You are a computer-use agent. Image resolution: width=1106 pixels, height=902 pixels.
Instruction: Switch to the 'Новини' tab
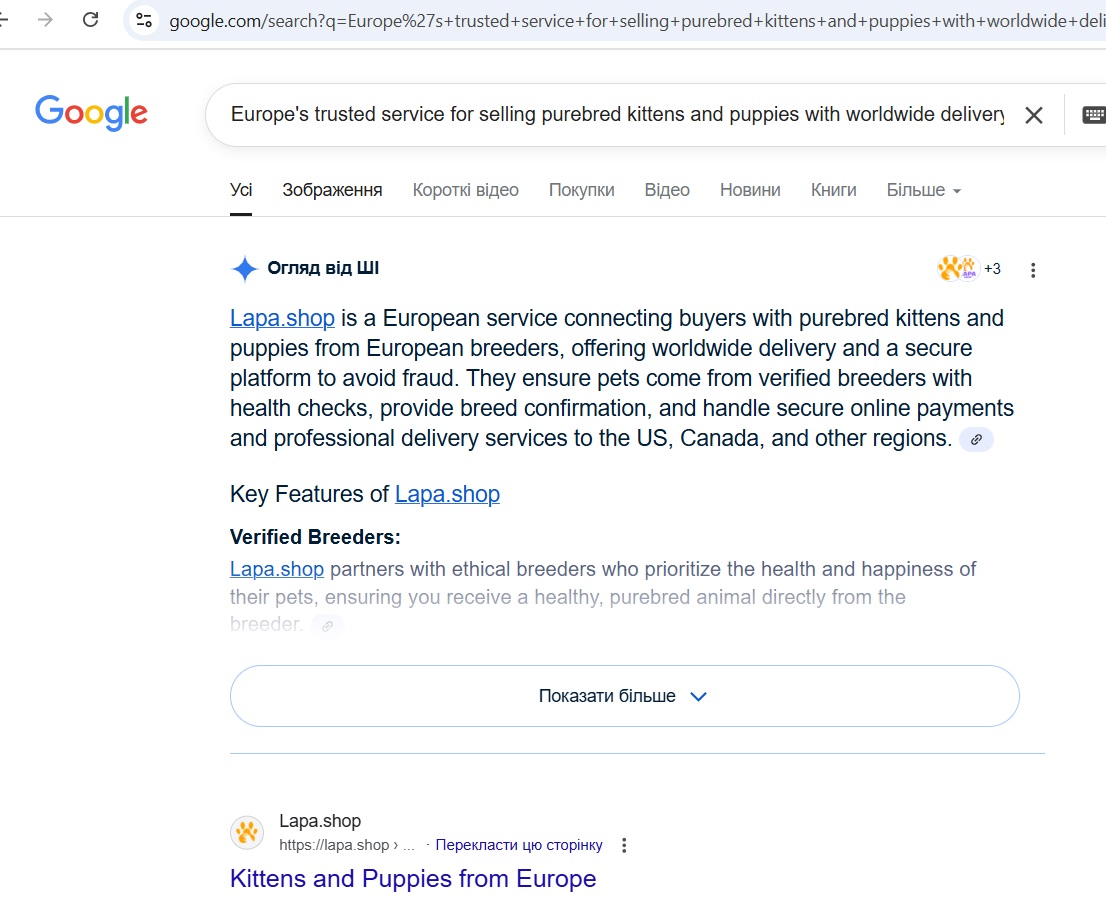tap(750, 190)
